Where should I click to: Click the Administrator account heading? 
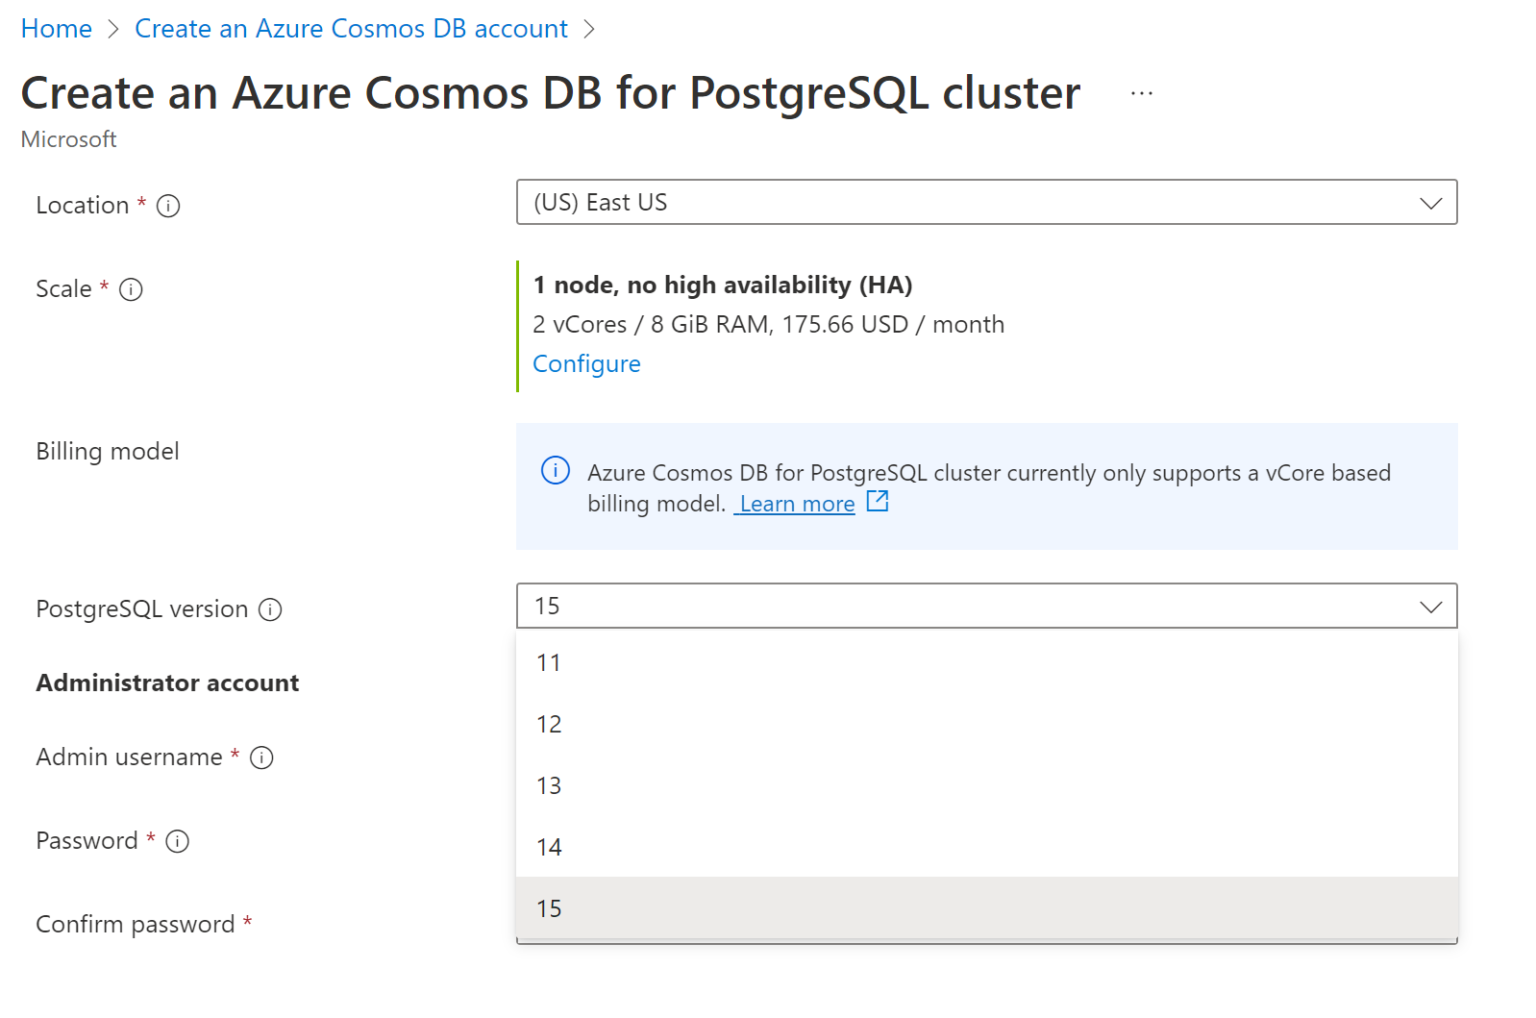click(167, 683)
